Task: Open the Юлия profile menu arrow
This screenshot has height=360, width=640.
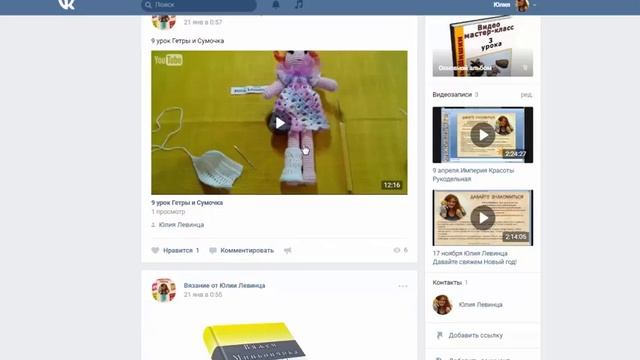Action: click(x=534, y=5)
